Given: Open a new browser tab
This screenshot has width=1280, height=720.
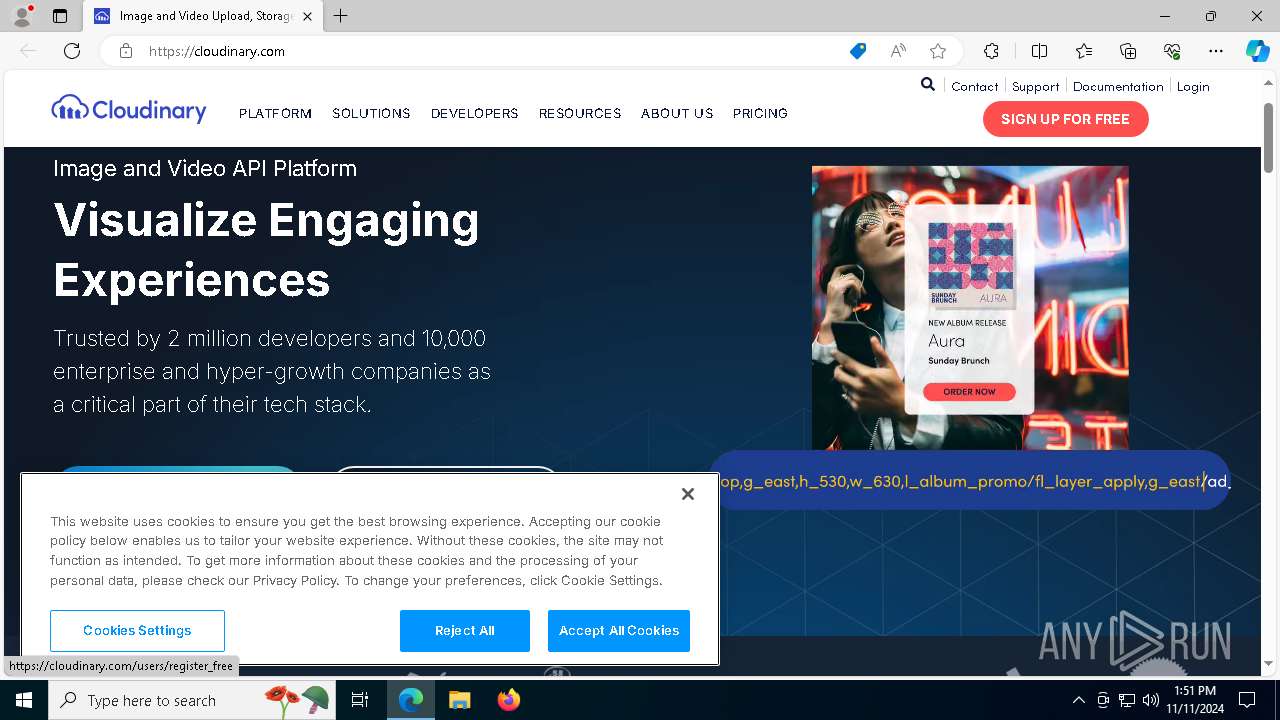Looking at the screenshot, I should click(341, 16).
